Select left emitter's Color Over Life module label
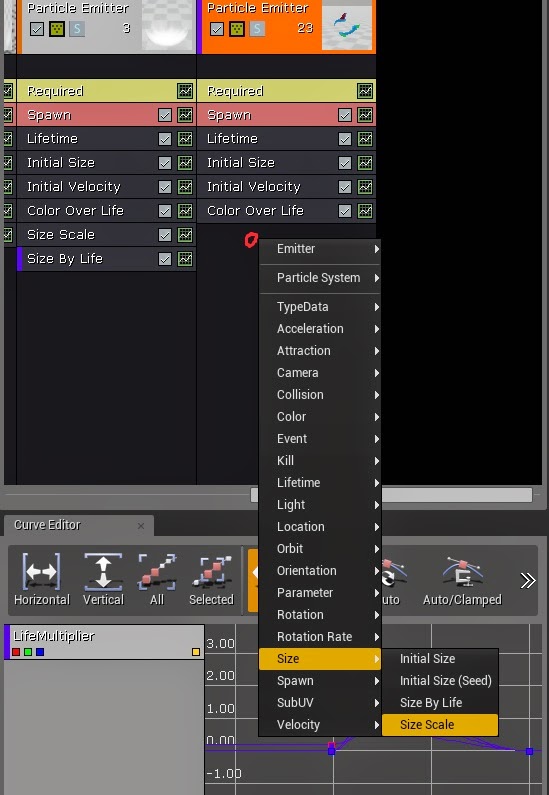 pyautogui.click(x=75, y=210)
